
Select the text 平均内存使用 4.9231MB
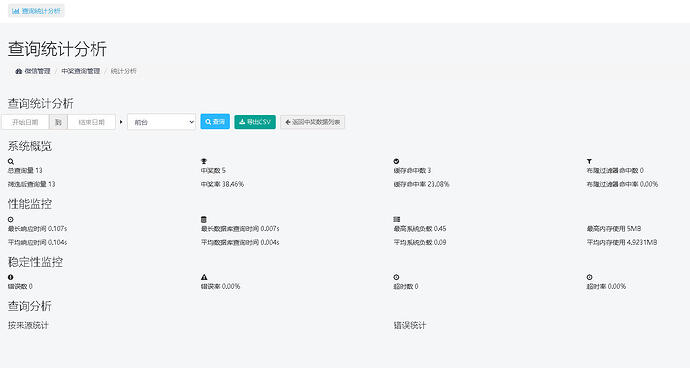622,242
